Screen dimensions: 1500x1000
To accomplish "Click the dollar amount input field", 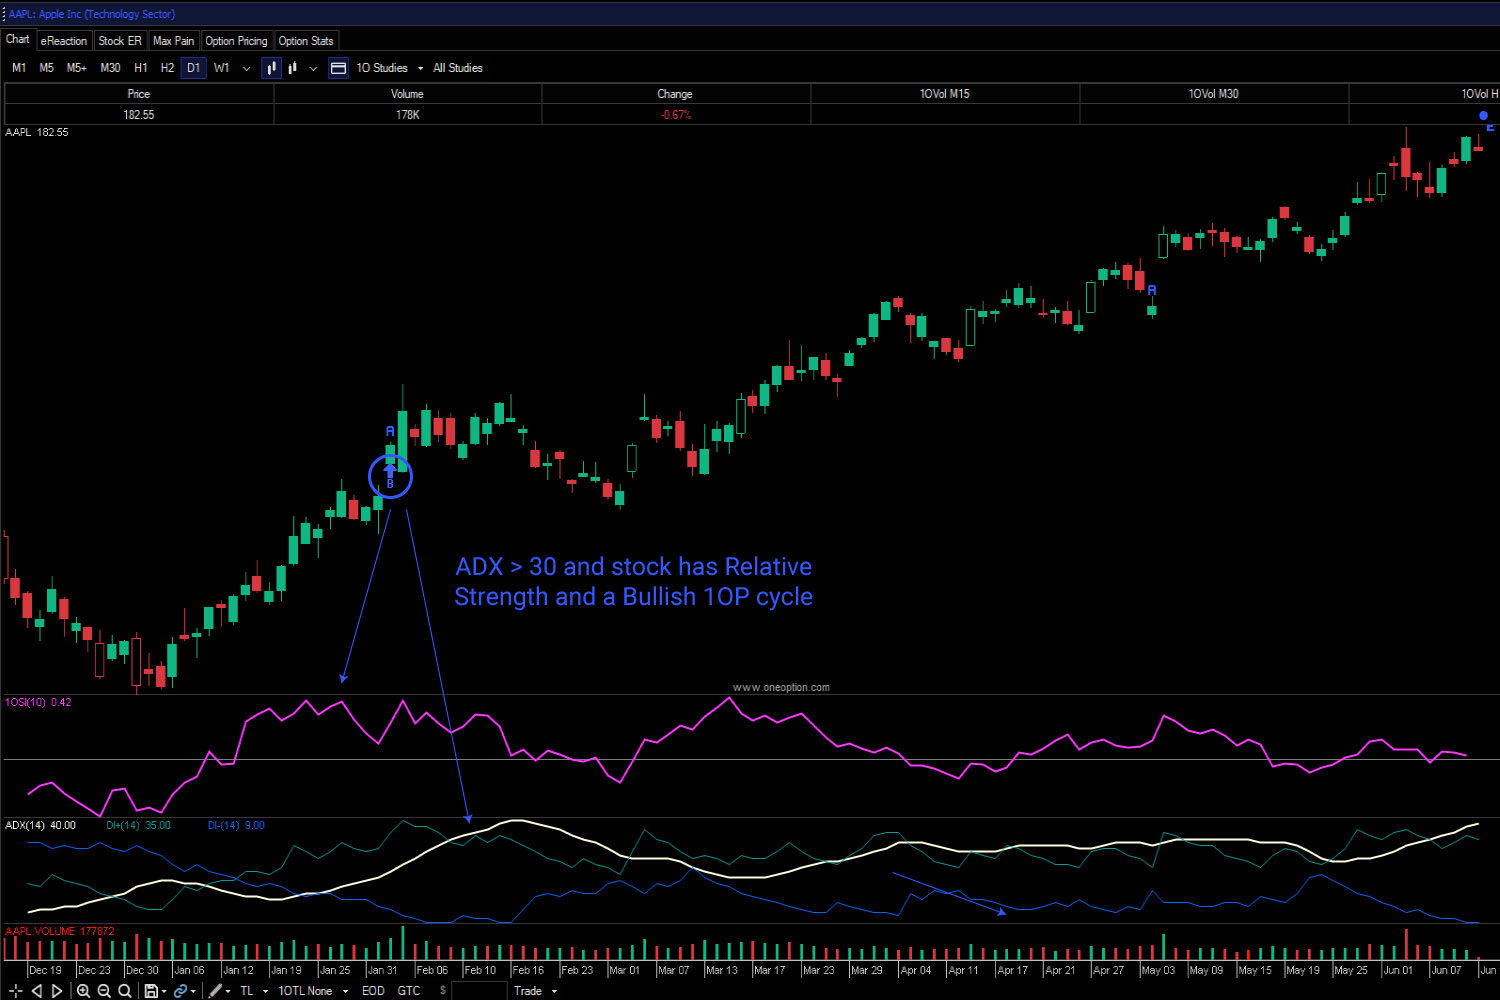I will (480, 990).
